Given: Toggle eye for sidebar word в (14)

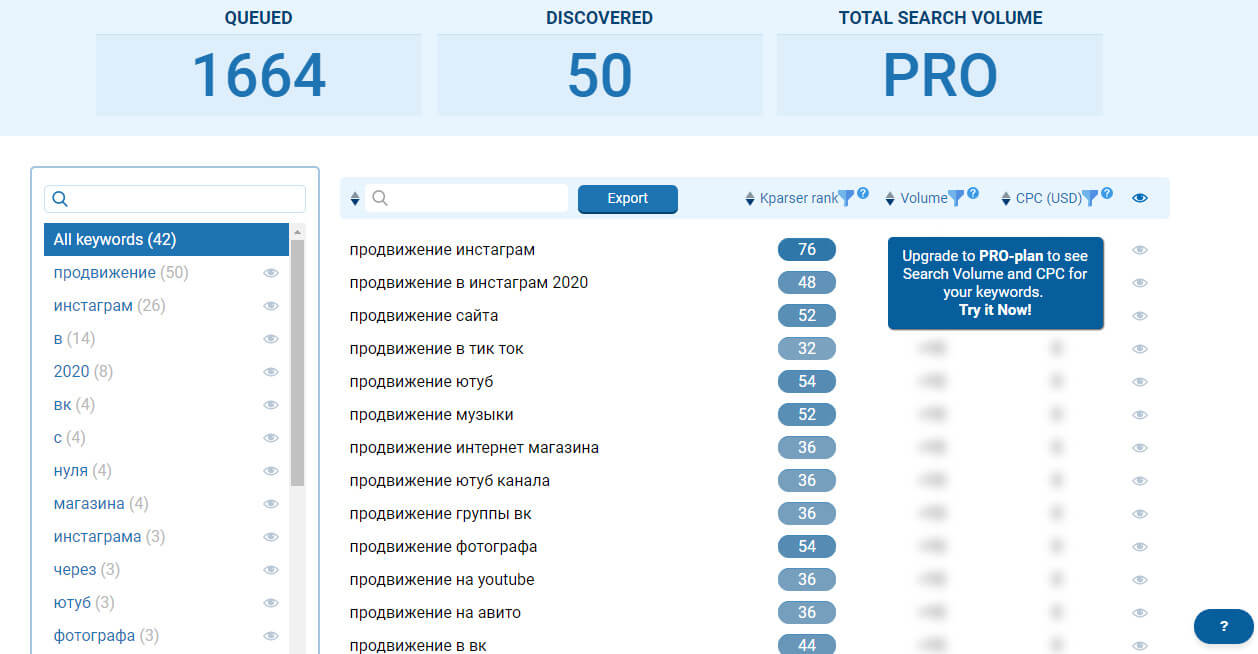Looking at the screenshot, I should pyautogui.click(x=270, y=339).
